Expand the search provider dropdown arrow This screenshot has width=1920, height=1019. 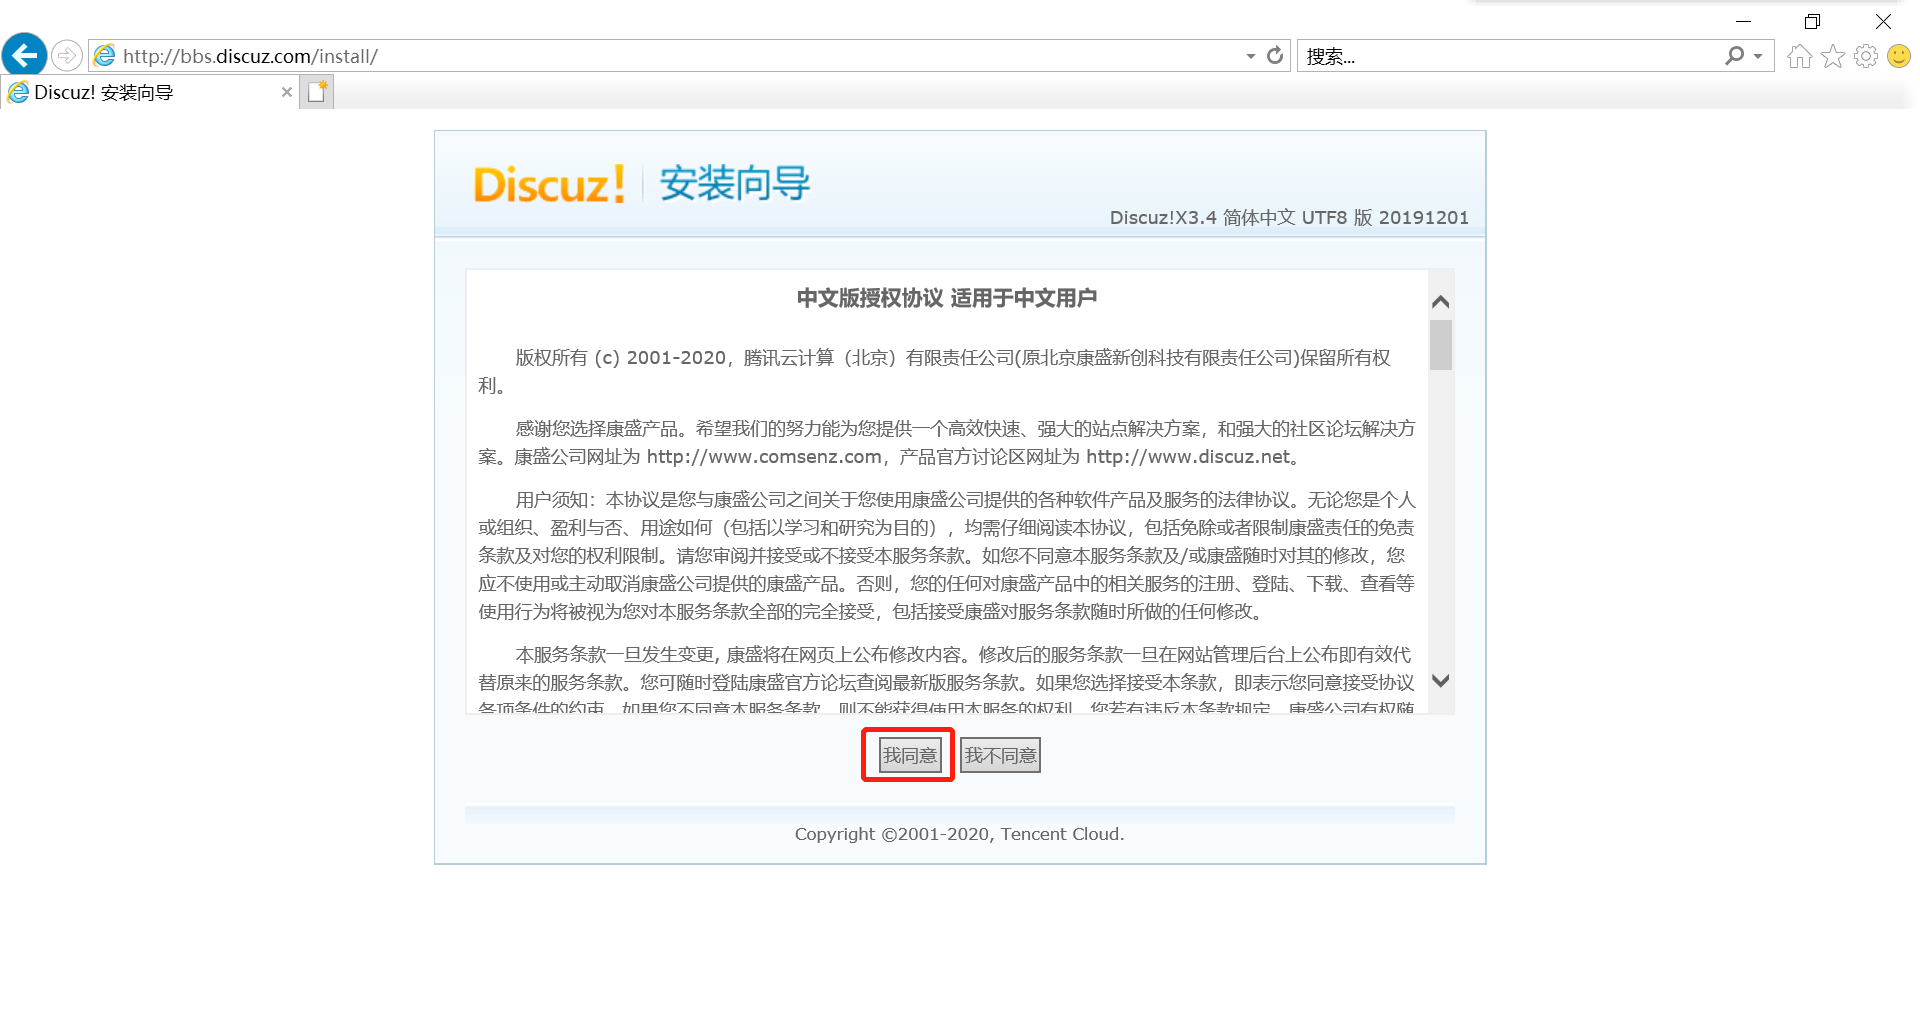tap(1758, 56)
